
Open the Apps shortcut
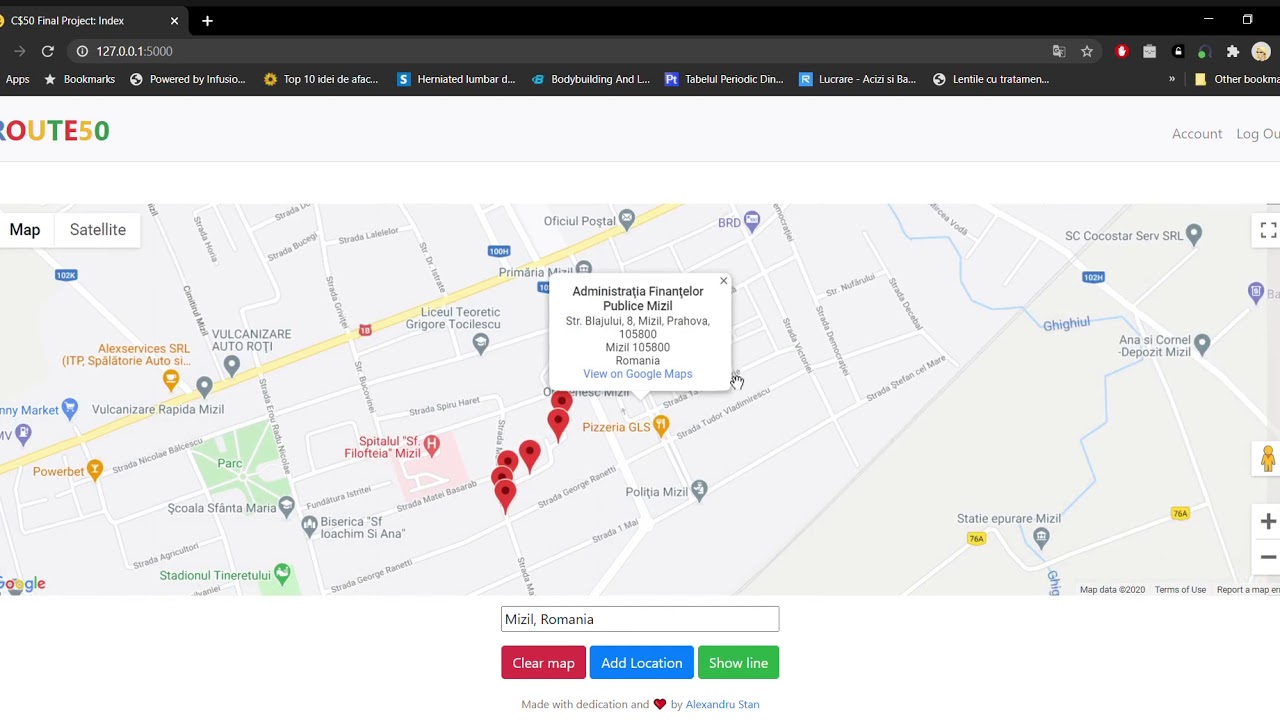point(16,79)
